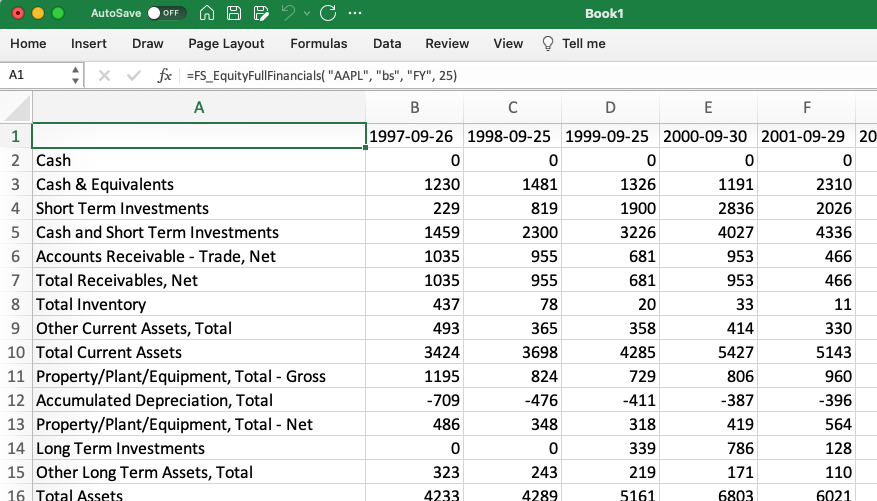Image resolution: width=877 pixels, height=501 pixels.
Task: Open the Undo history dropdown arrow
Action: coord(307,13)
